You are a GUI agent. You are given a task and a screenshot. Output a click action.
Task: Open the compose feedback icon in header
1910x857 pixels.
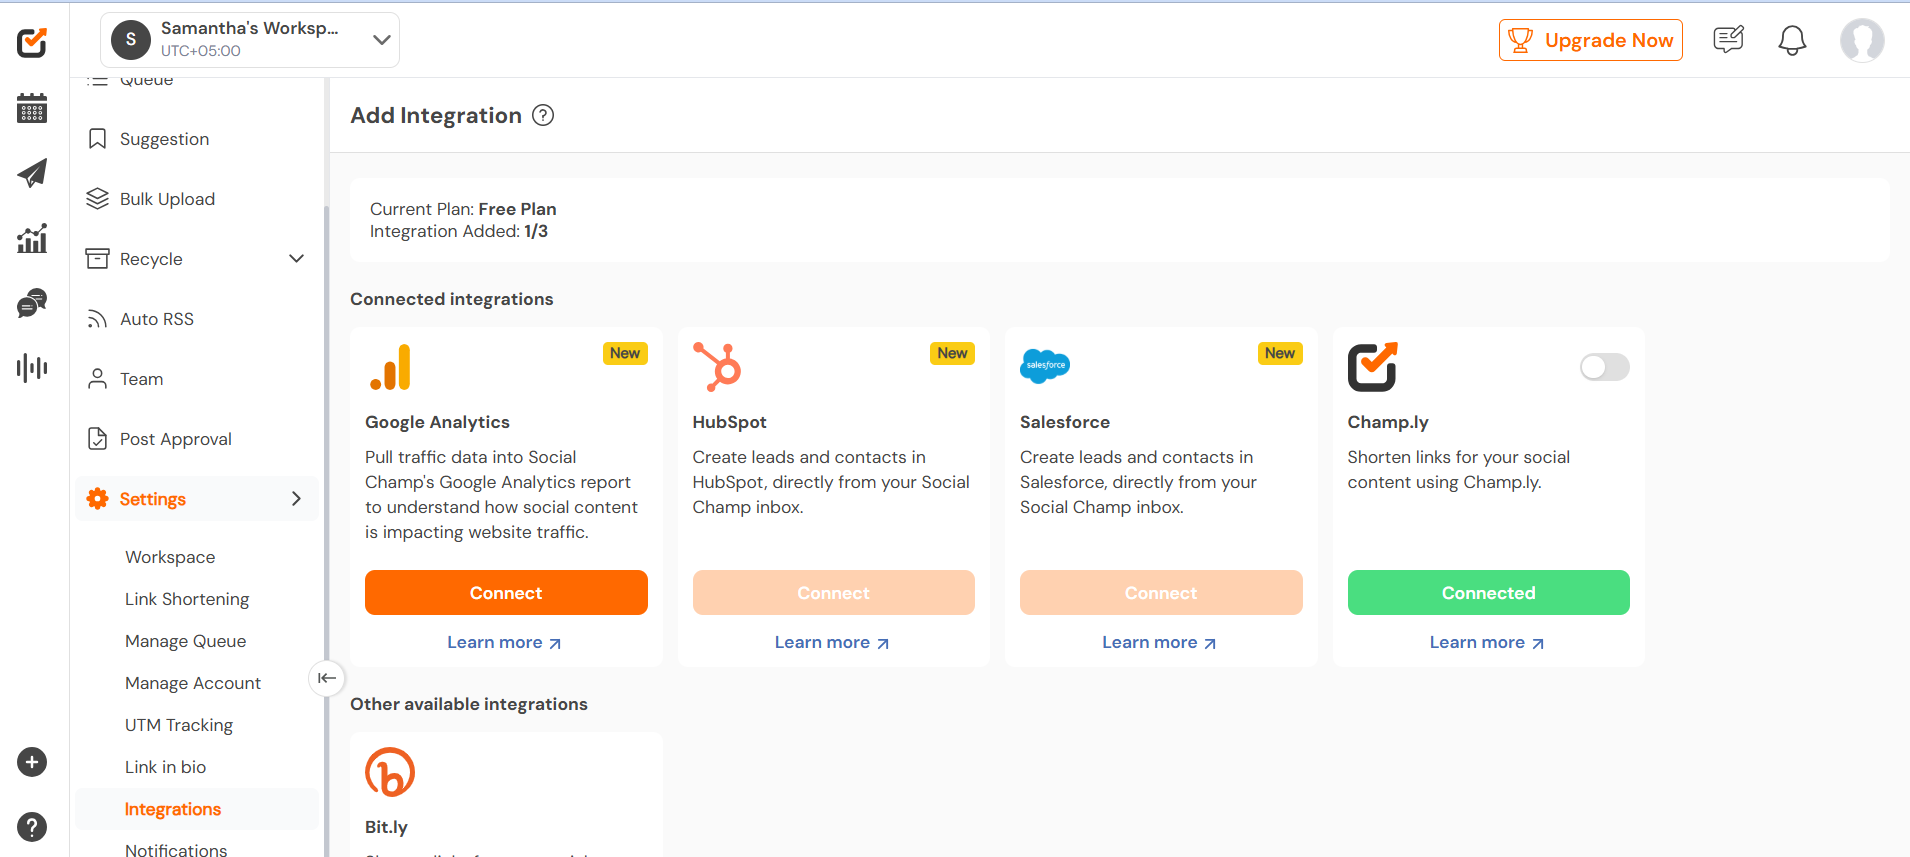pos(1728,40)
